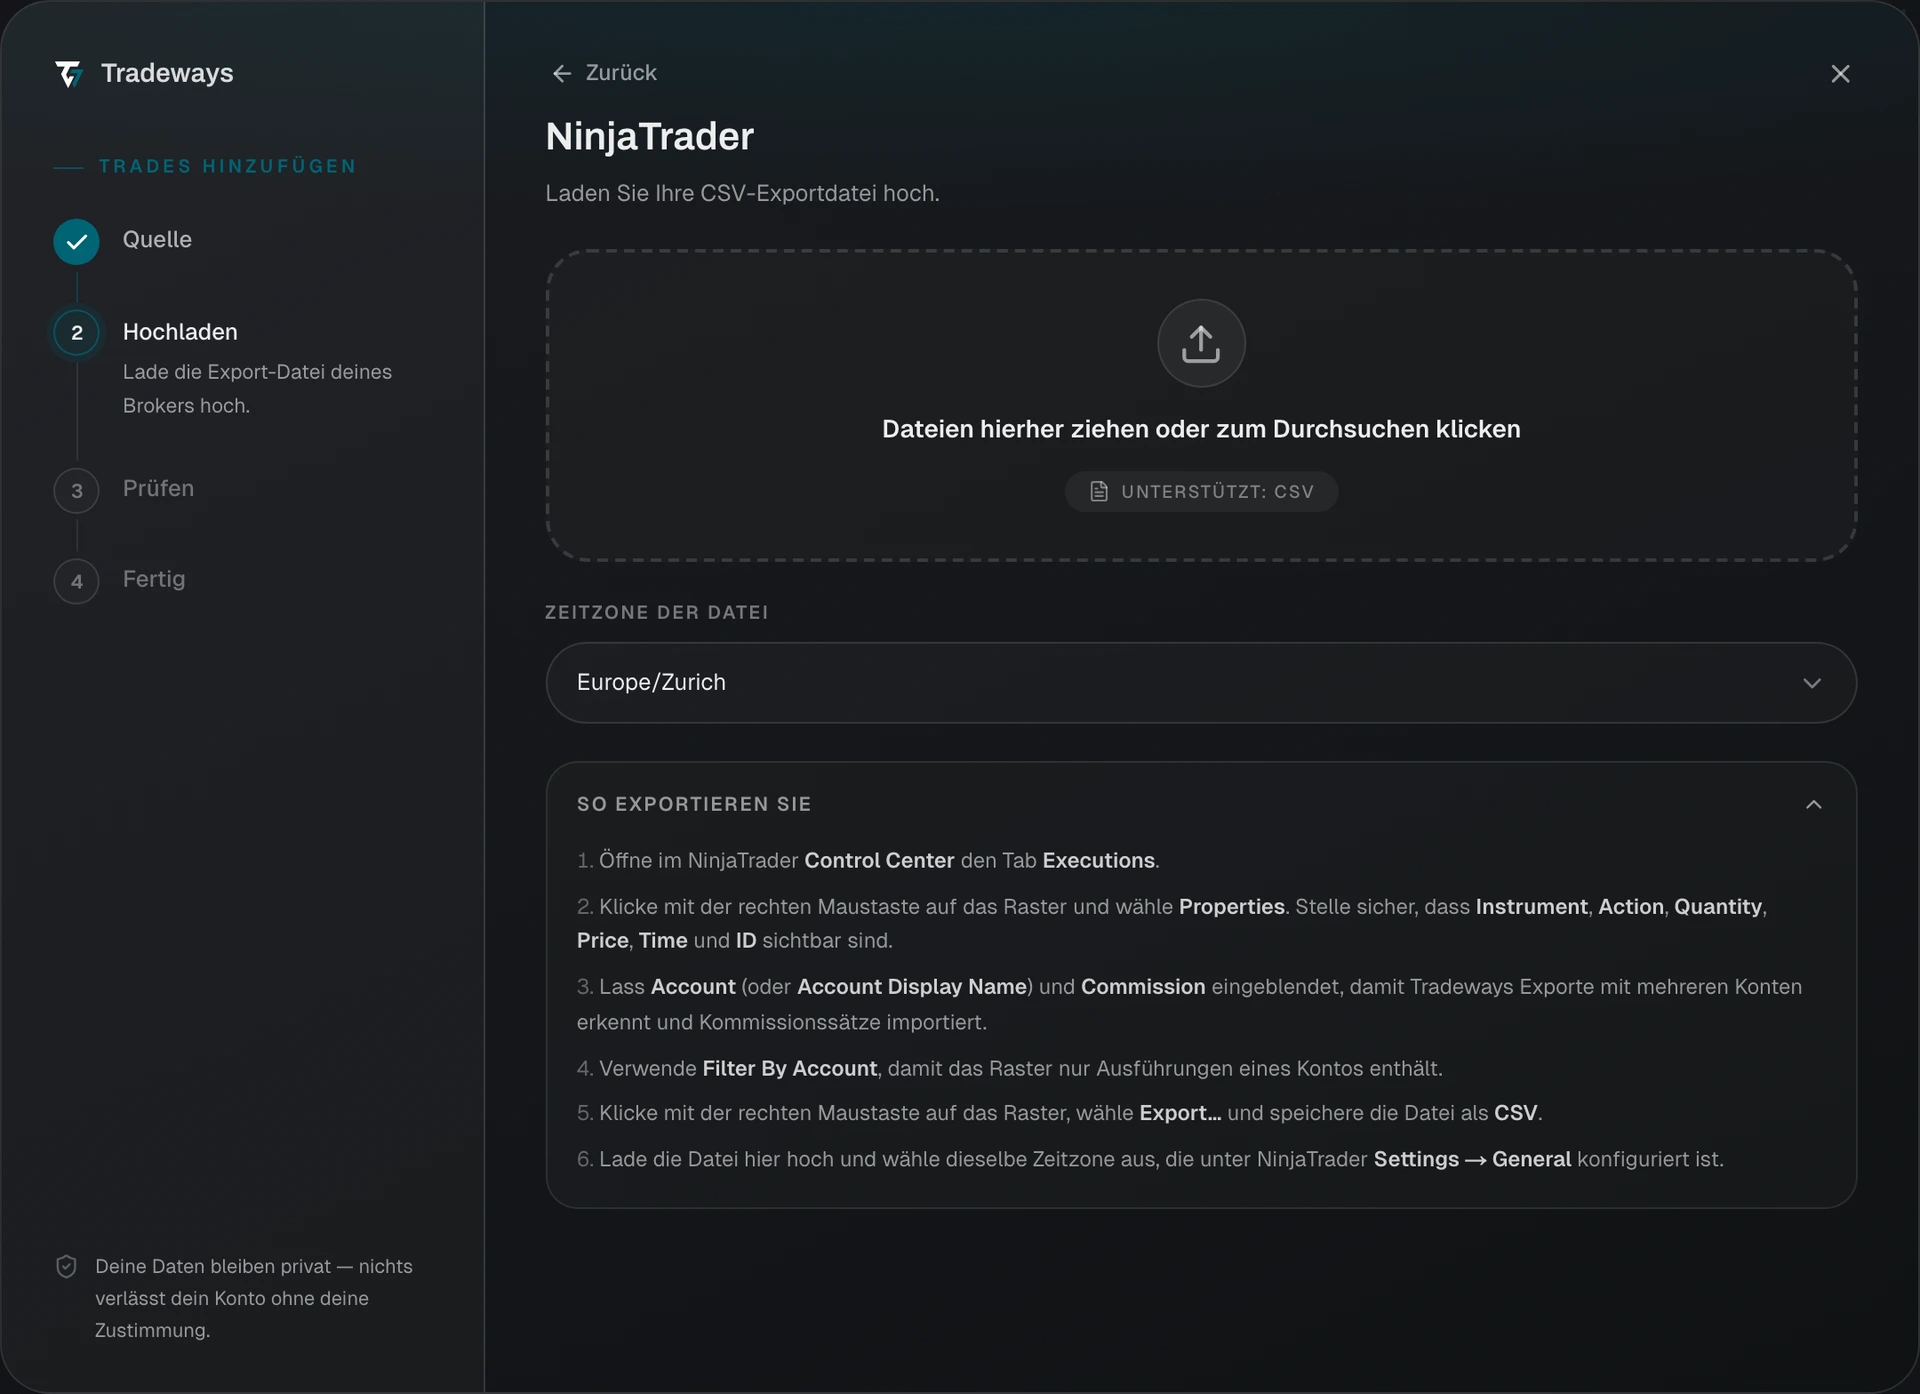Click the export step 5 about Export…
1920x1394 pixels.
click(1060, 1113)
